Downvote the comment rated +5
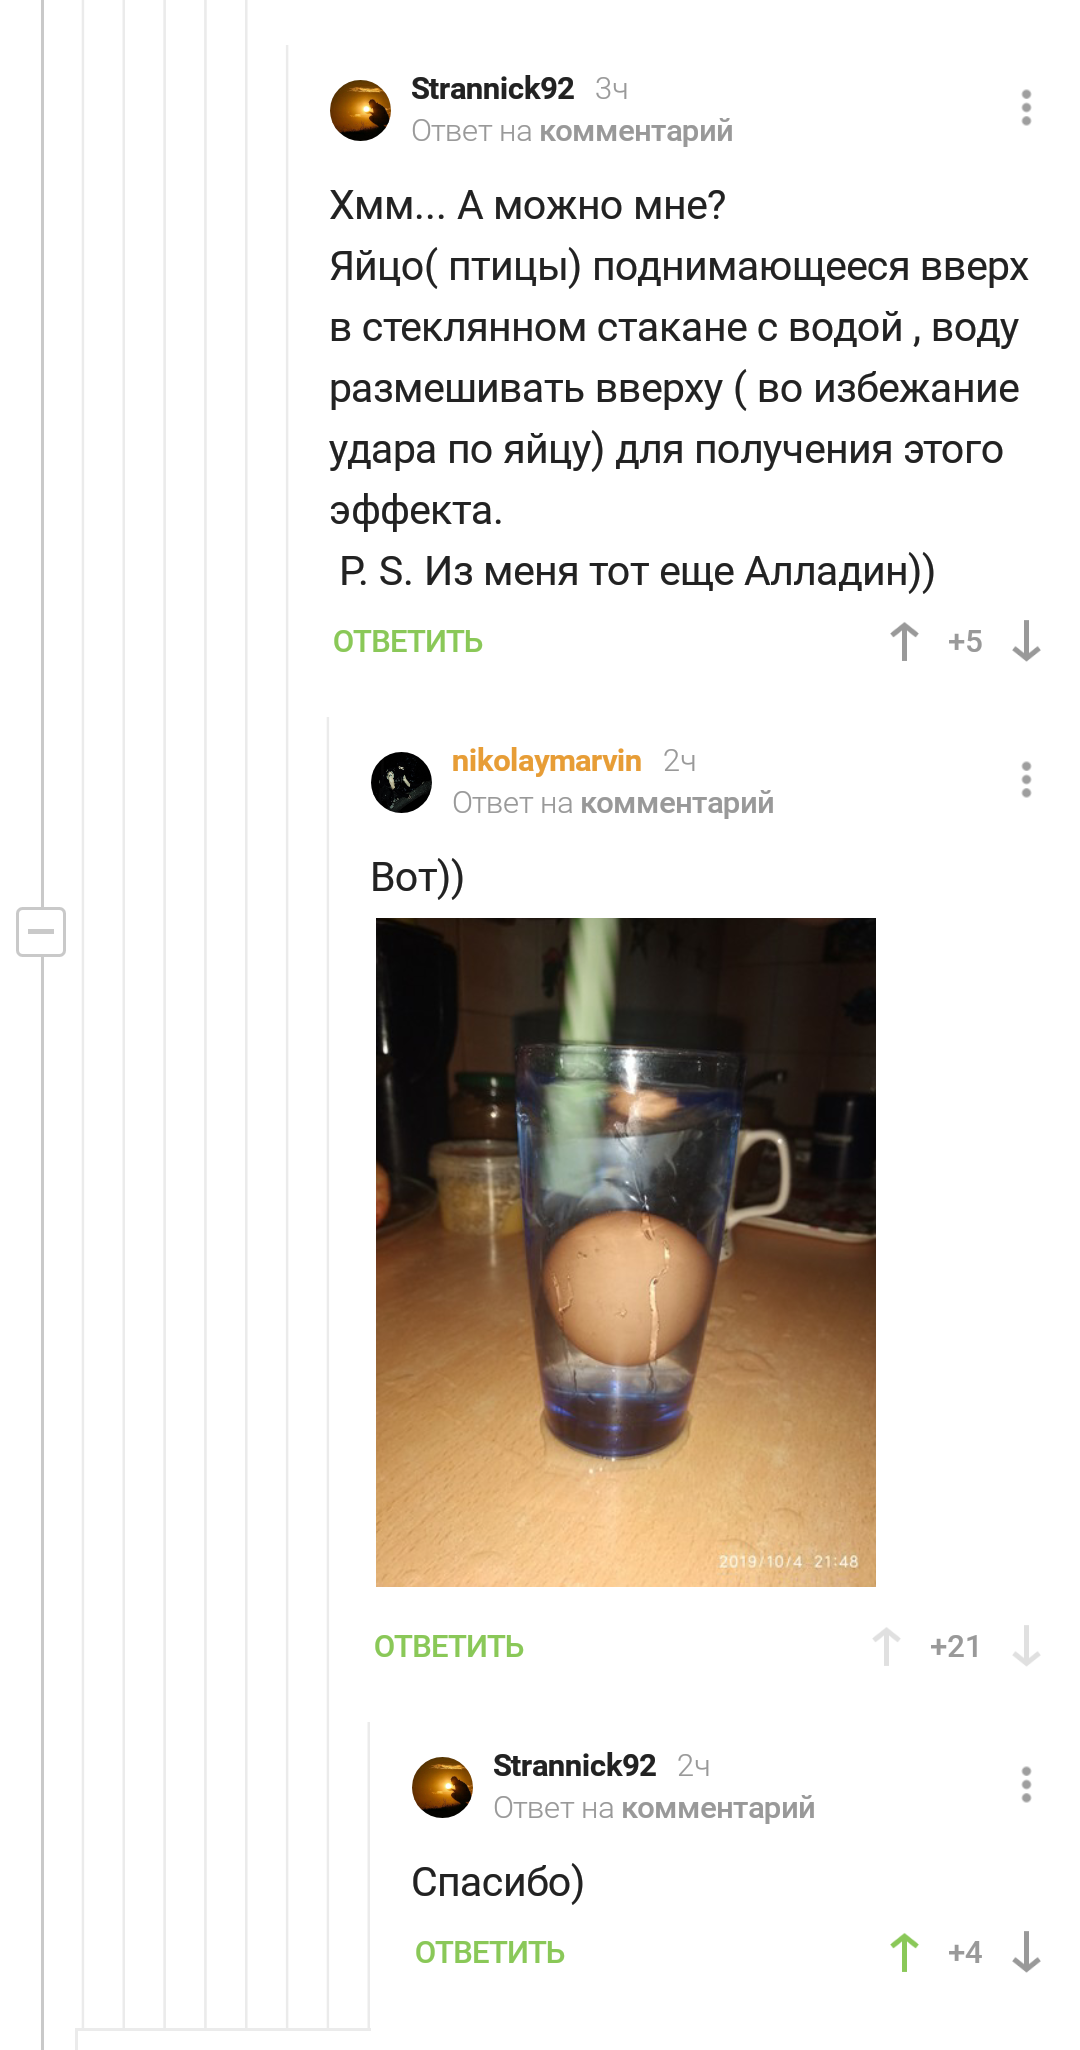 [x=1026, y=642]
